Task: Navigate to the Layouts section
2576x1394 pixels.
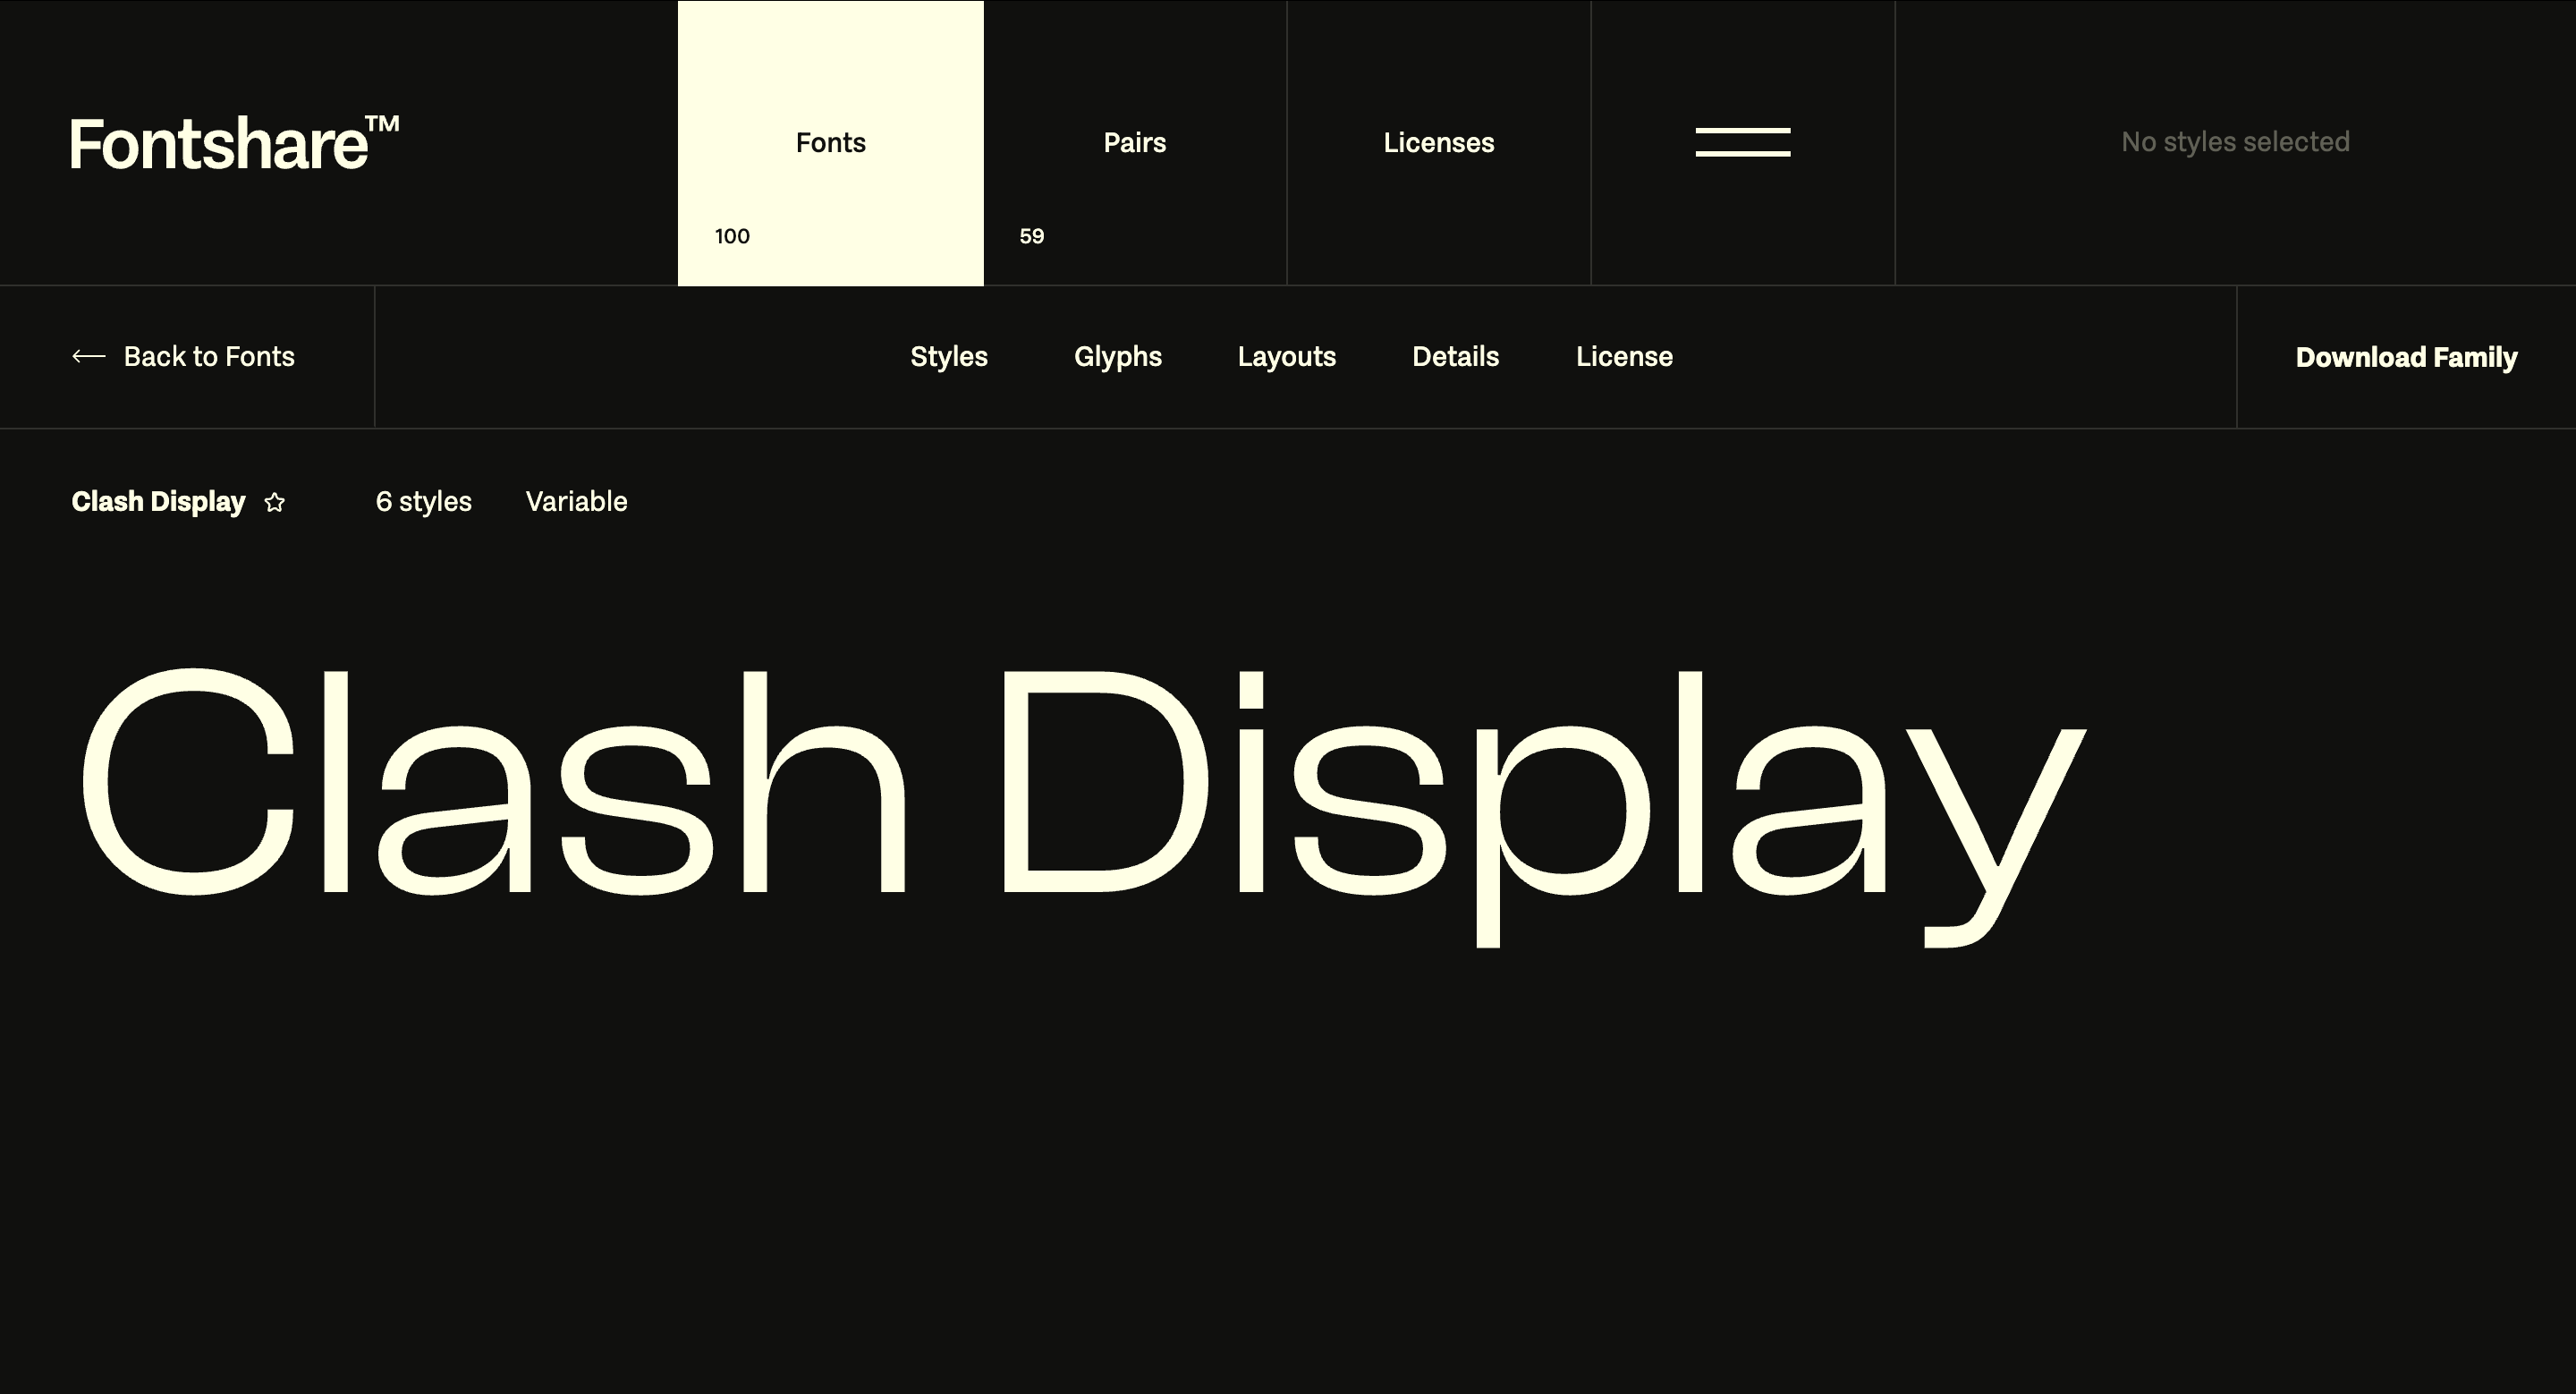Action: [1286, 356]
